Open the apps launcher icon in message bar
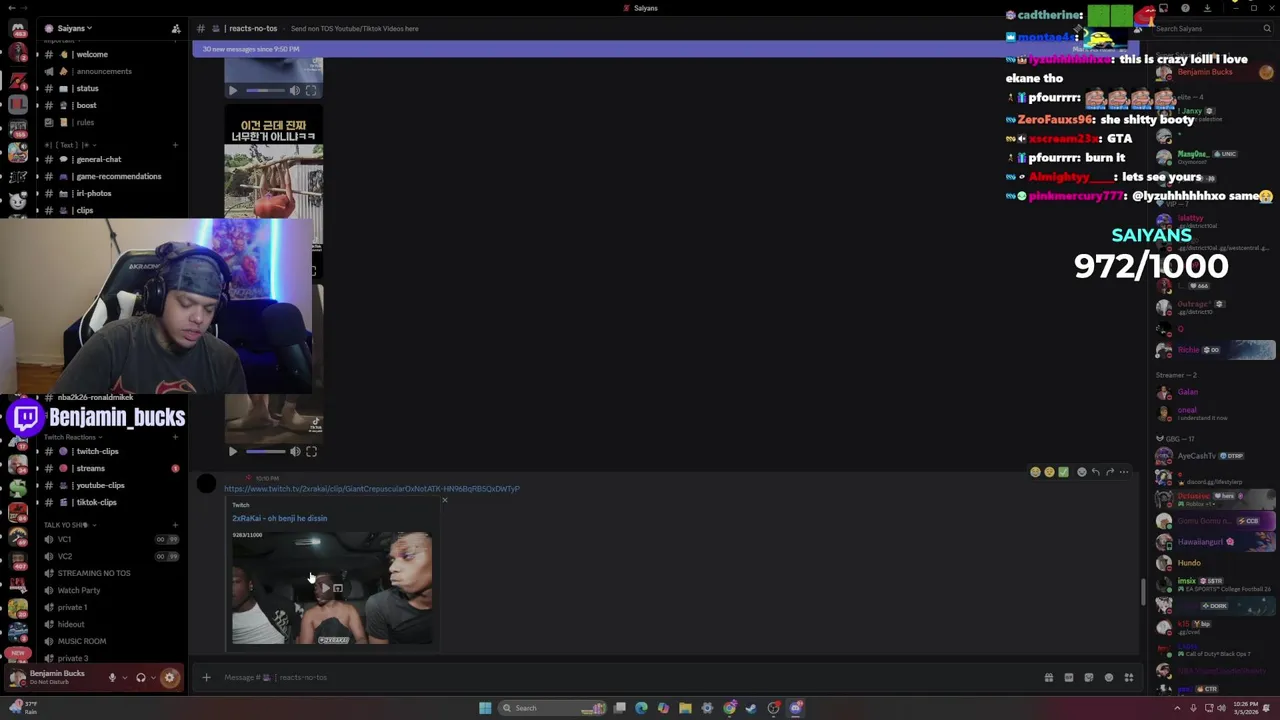Viewport: 1280px width, 720px height. [x=1129, y=678]
